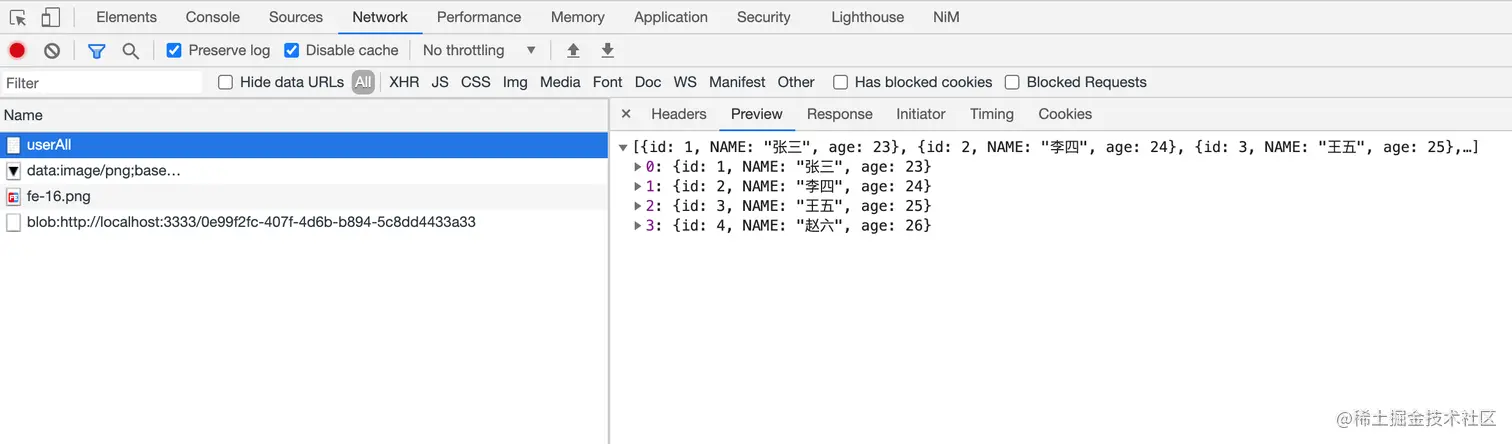
Task: Click the blob request file icon
Action: coord(13,223)
